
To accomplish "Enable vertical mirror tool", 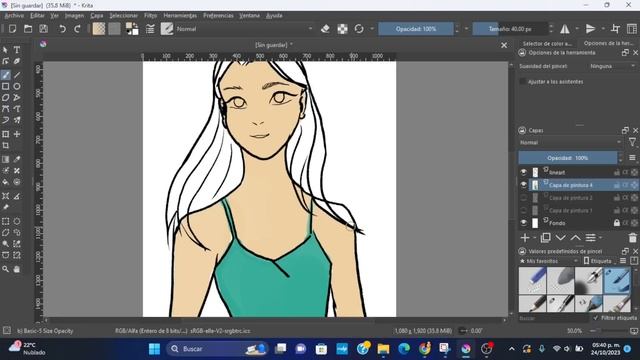I will tap(590, 29).
